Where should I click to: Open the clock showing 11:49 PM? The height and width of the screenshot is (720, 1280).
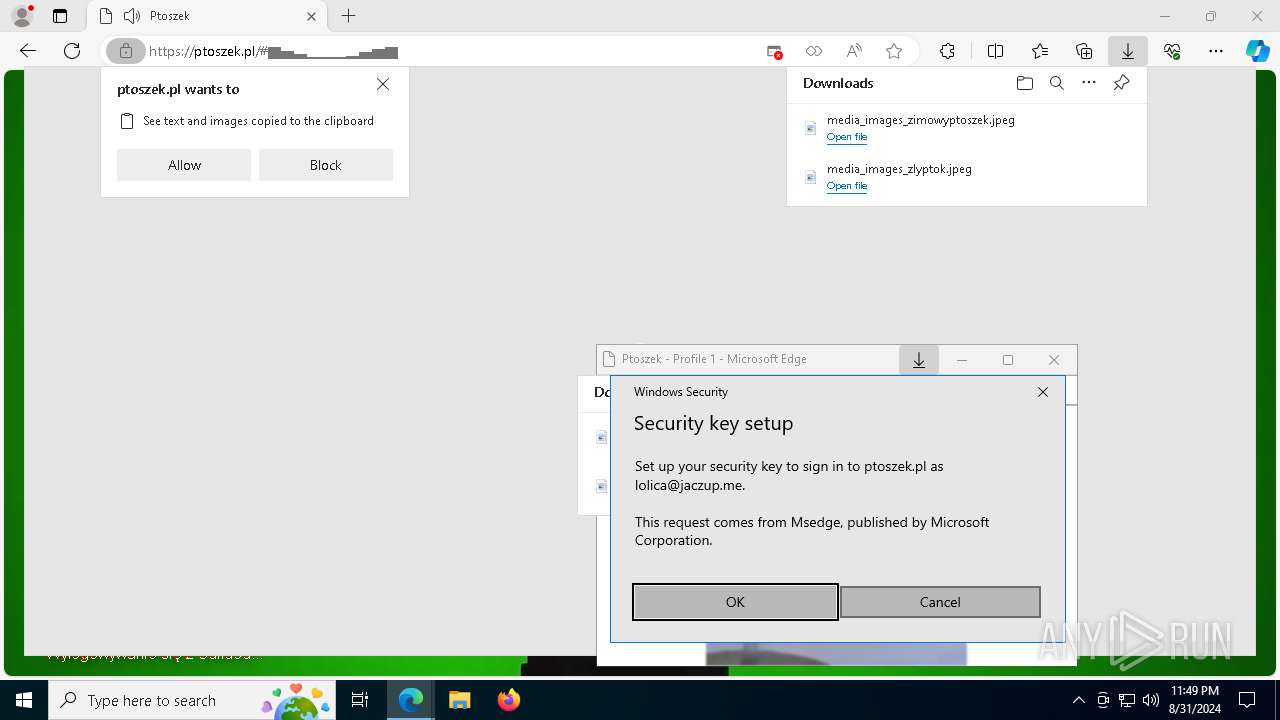click(x=1195, y=700)
